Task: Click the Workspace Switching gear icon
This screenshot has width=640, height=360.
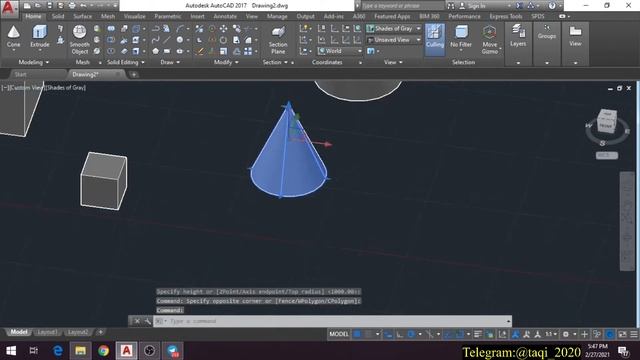Action: pos(566,334)
